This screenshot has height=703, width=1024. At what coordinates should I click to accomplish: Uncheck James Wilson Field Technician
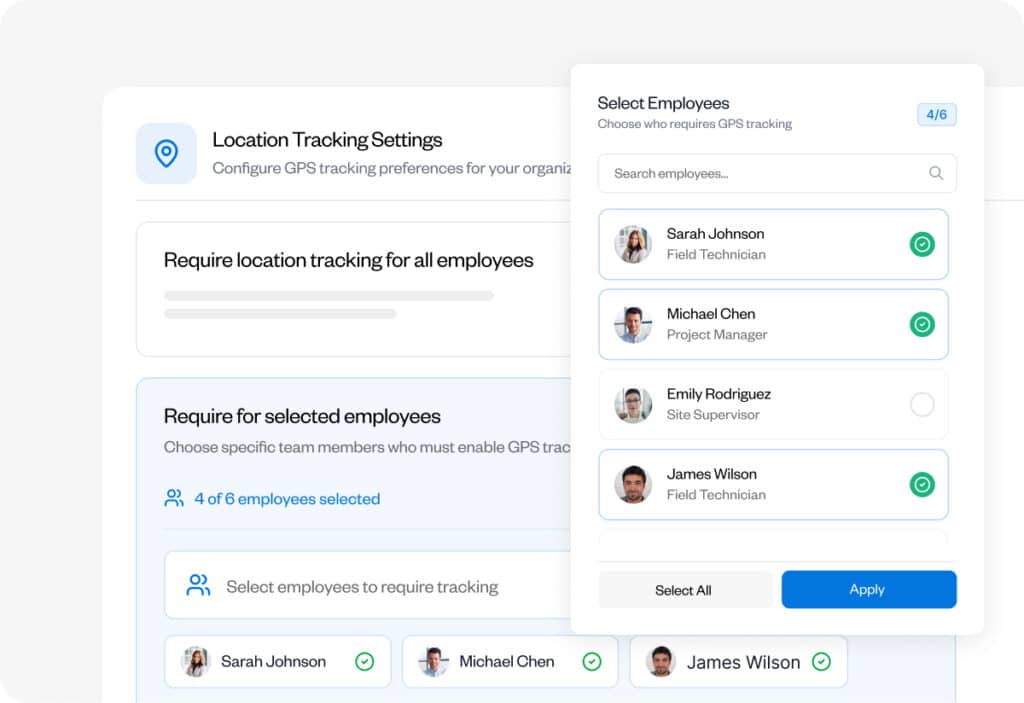(x=922, y=484)
